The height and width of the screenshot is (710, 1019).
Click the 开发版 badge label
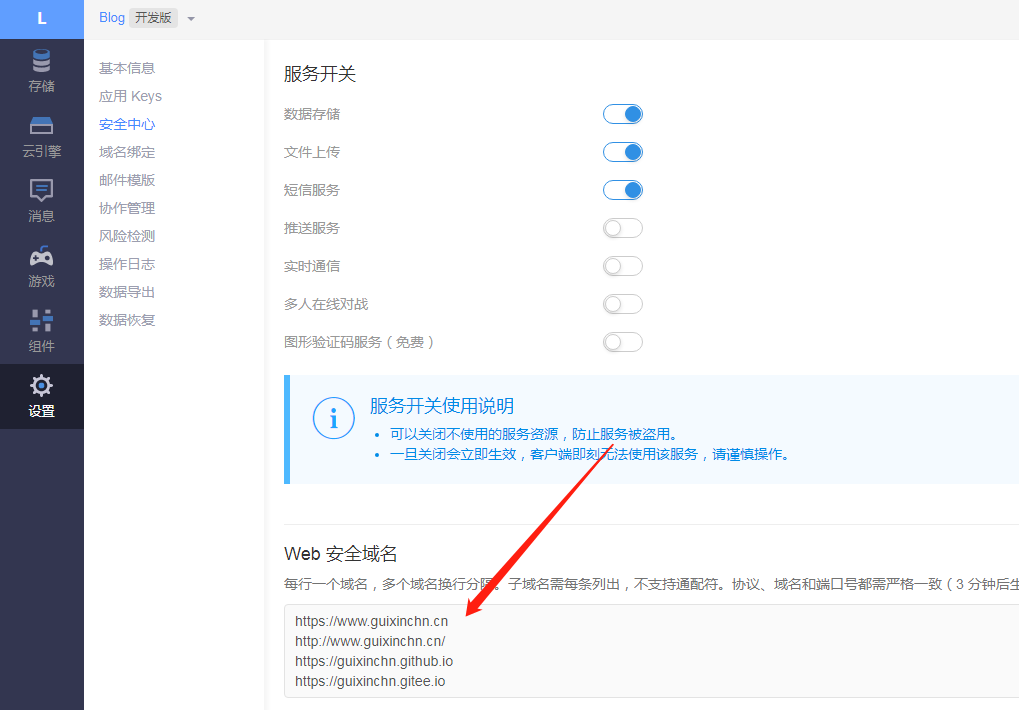click(x=153, y=18)
